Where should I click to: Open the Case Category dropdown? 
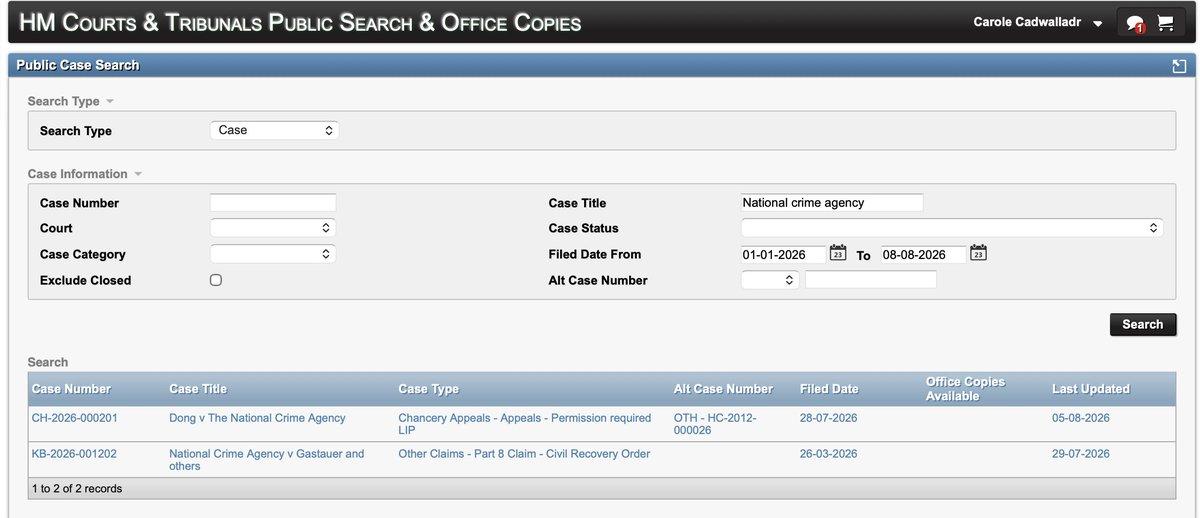coord(273,254)
